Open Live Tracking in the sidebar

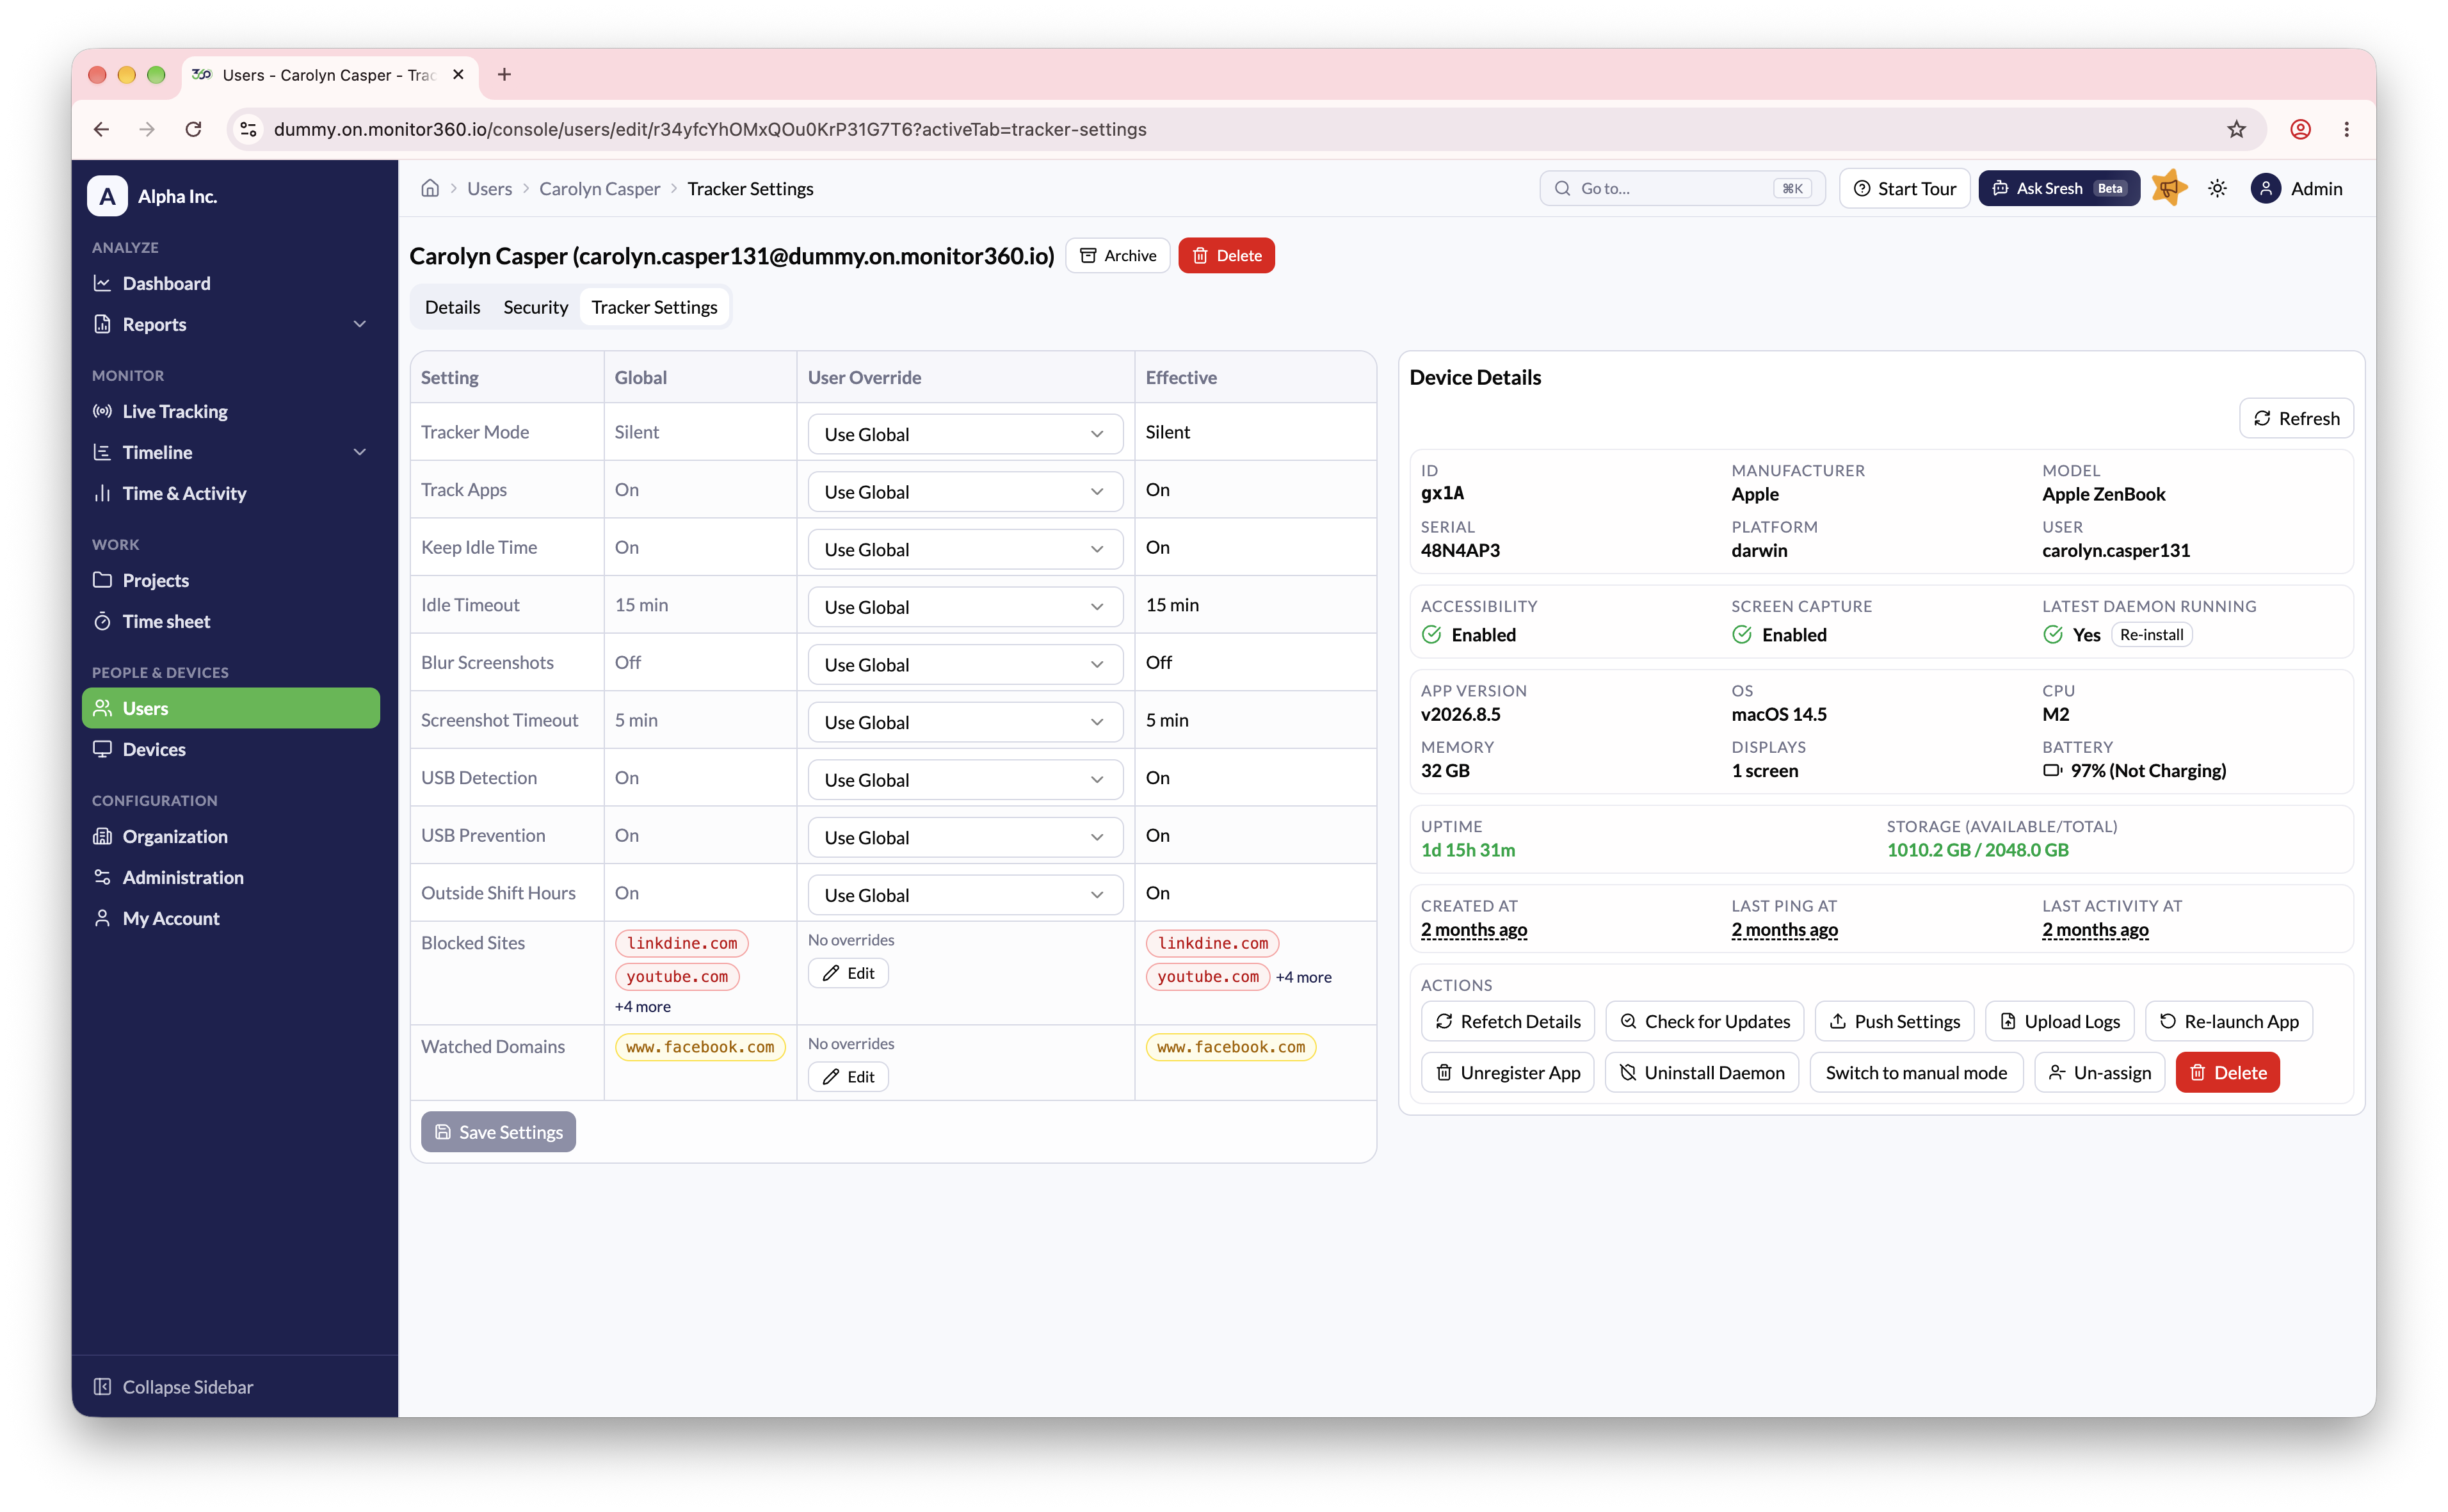(x=231, y=411)
